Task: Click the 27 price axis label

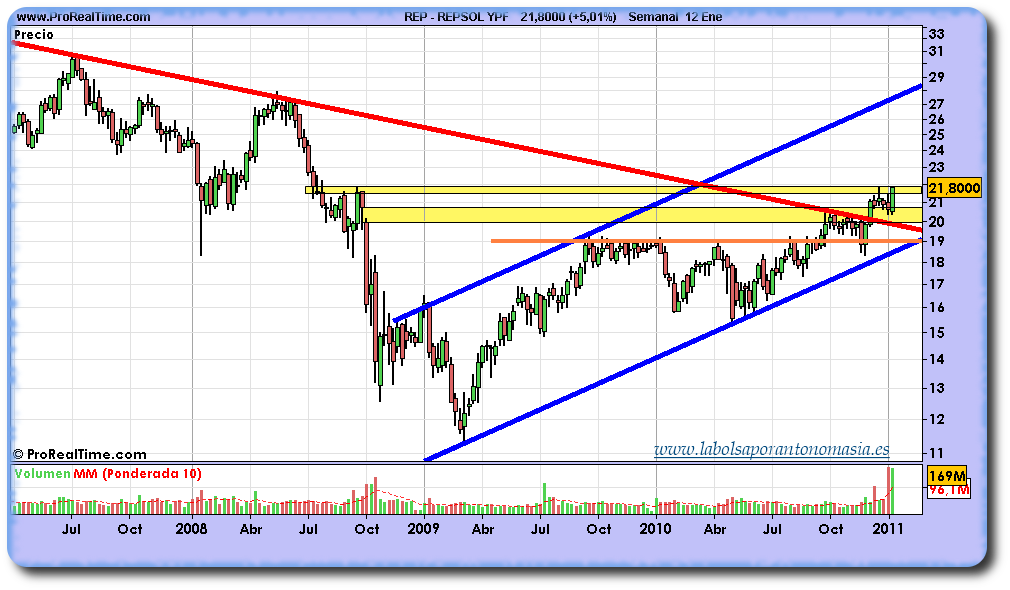Action: (x=937, y=104)
